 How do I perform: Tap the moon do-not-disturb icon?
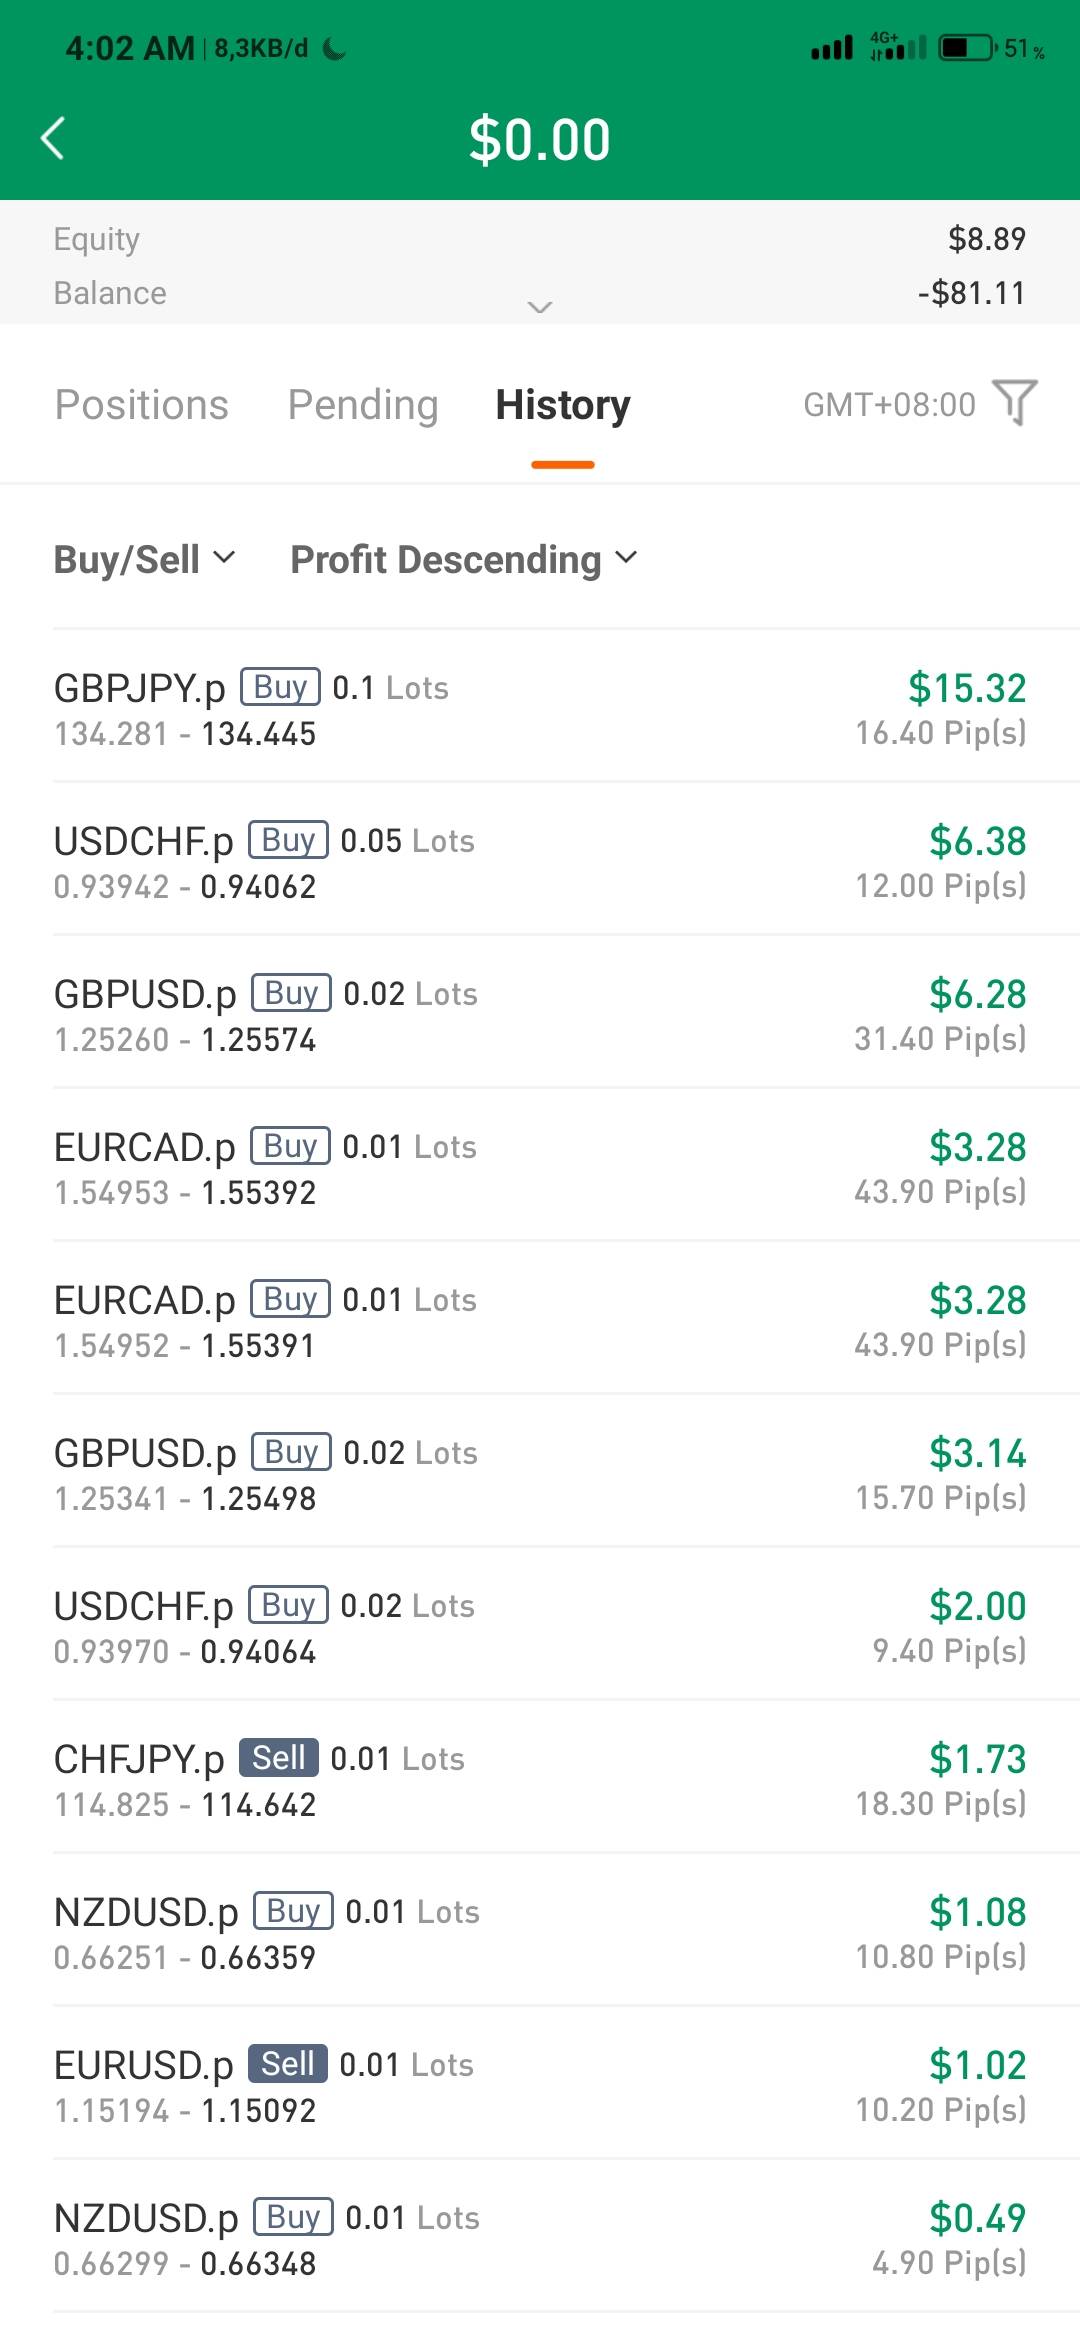[335, 49]
